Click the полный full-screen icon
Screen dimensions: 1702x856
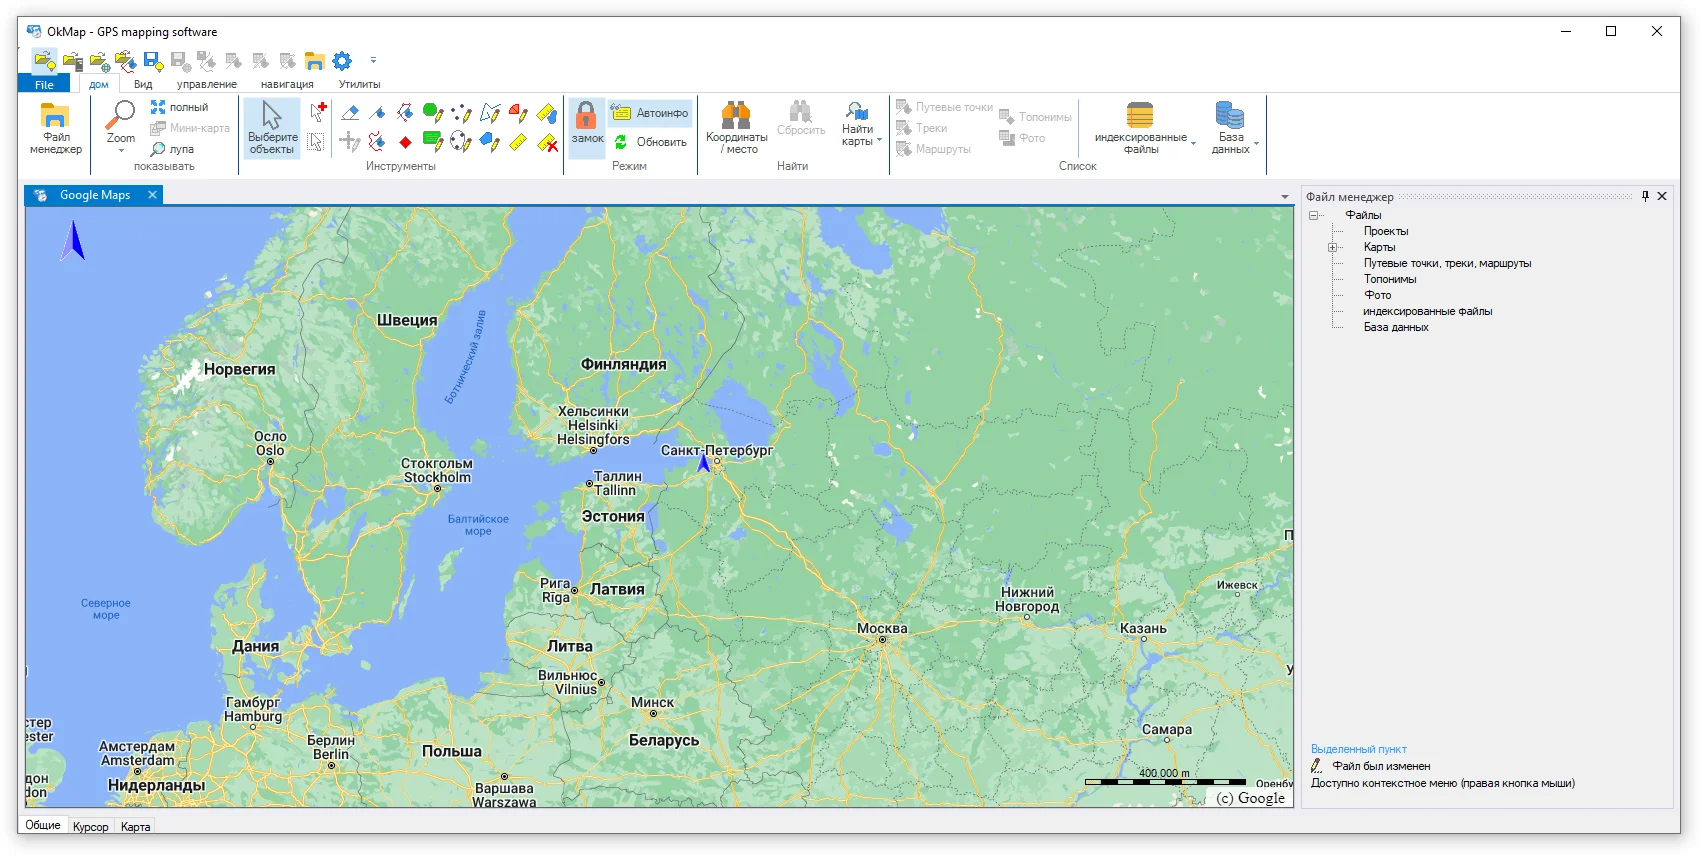pyautogui.click(x=158, y=107)
